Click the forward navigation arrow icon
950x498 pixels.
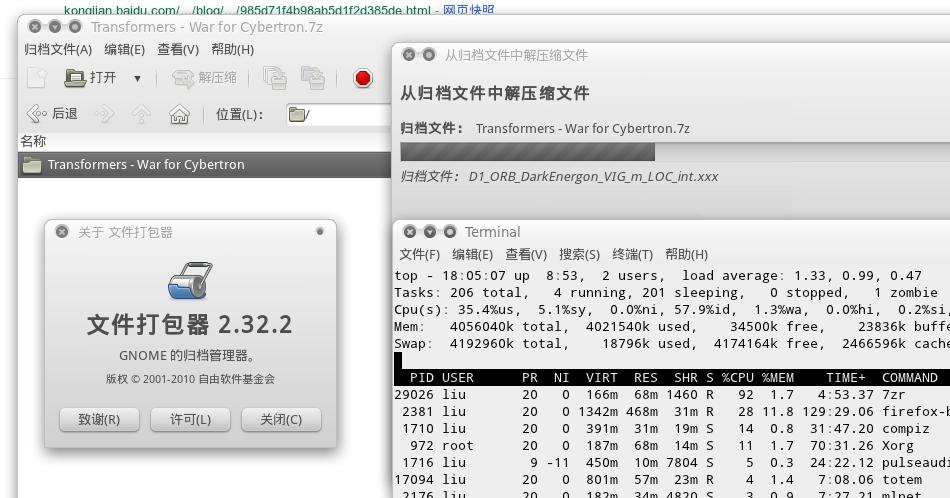[104, 114]
